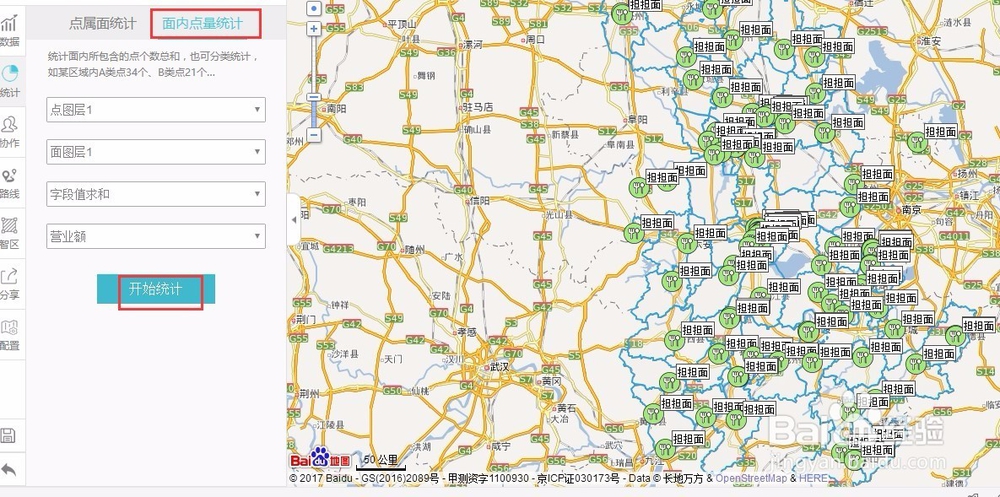The image size is (1000, 497).
Task: Click the 安陆 city label on map
Action: (441, 297)
